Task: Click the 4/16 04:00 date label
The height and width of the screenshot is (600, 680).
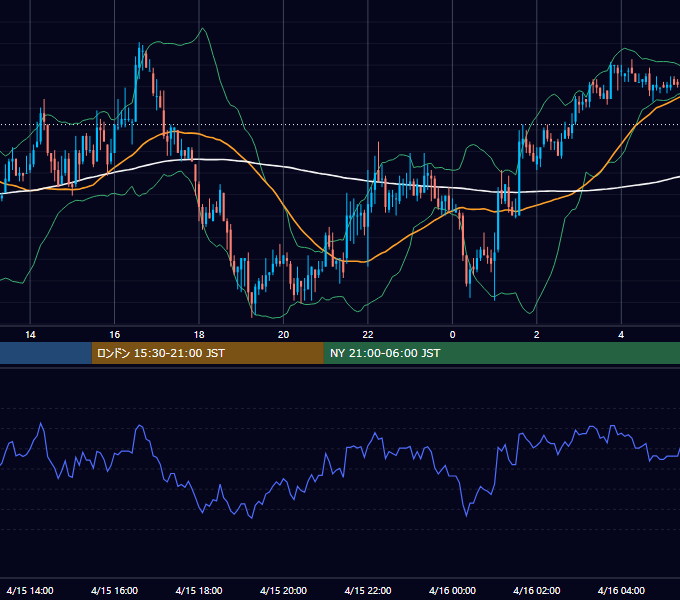Action: [621, 590]
